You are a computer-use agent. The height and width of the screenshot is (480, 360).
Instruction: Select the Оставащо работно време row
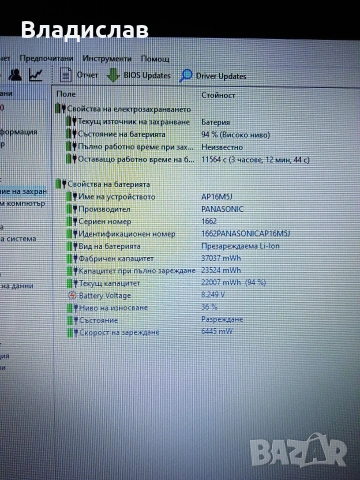point(188,159)
